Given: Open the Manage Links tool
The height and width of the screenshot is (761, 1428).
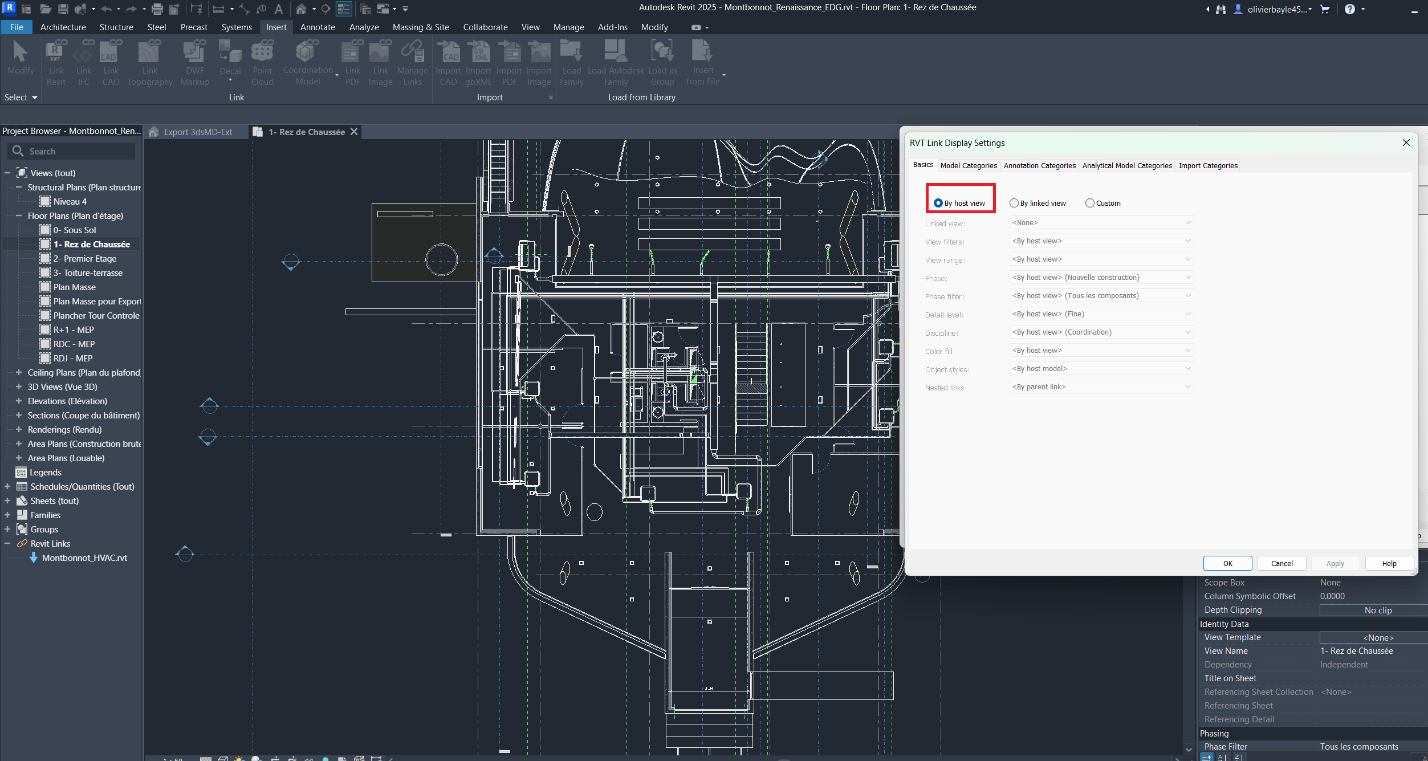Looking at the screenshot, I should click(x=412, y=65).
